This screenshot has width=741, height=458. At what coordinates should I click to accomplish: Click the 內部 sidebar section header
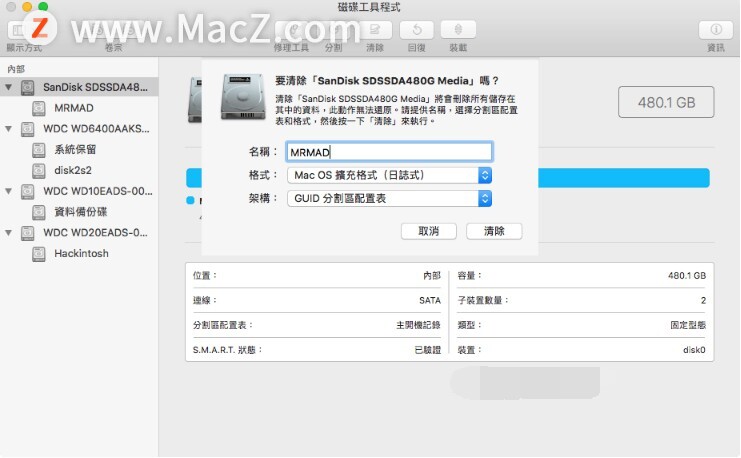point(16,69)
